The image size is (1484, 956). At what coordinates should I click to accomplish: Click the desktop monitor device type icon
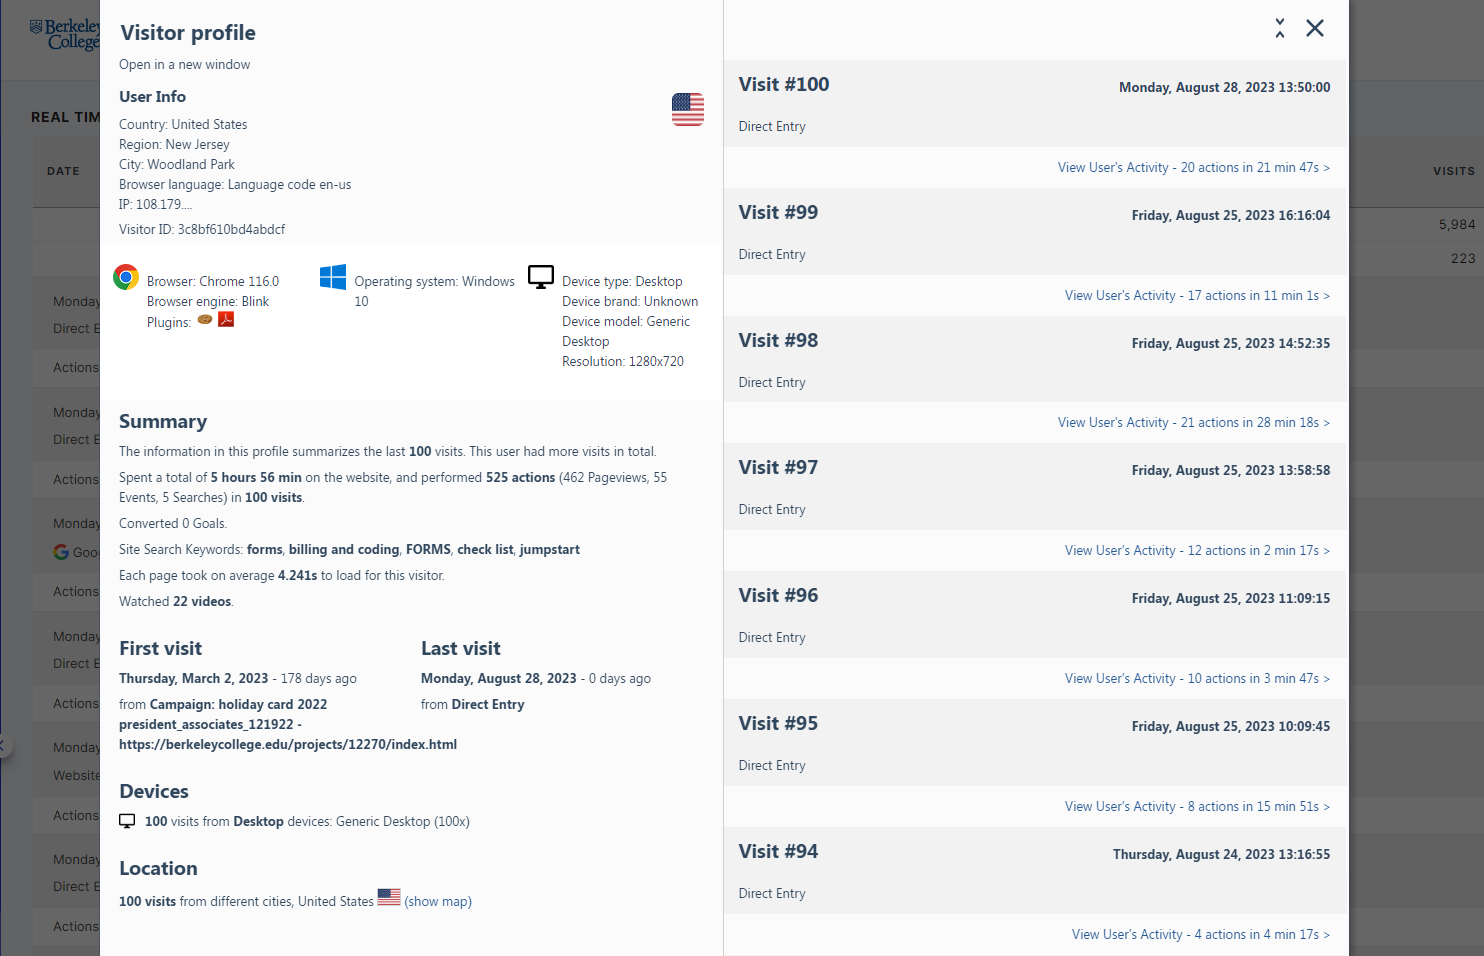(x=541, y=277)
